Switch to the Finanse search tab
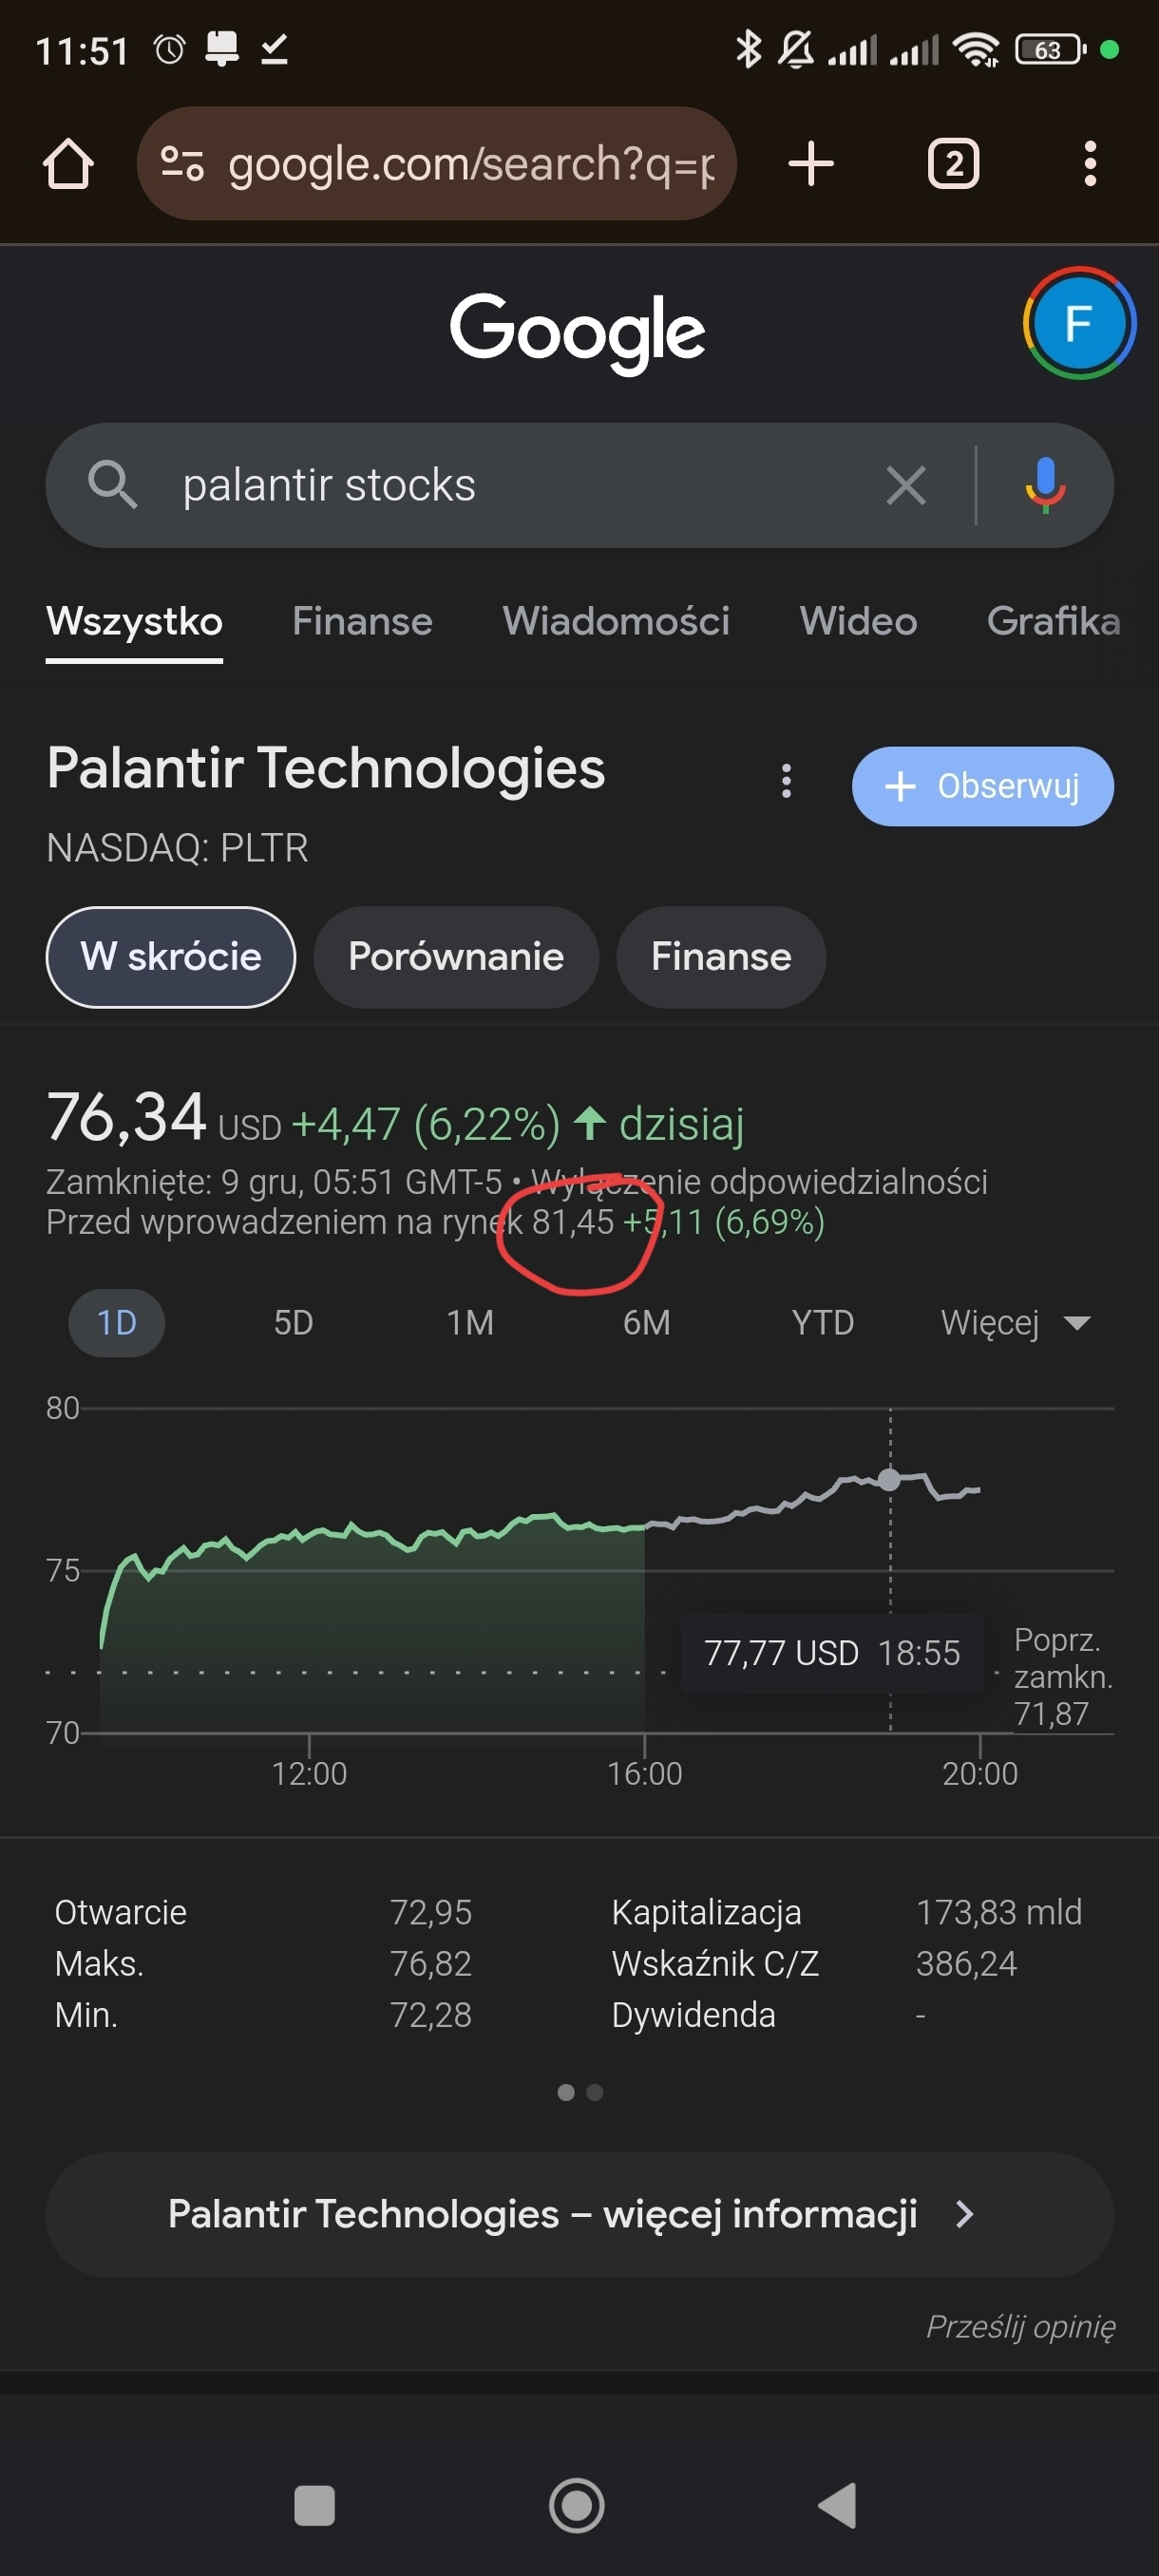The height and width of the screenshot is (2576, 1159). (x=362, y=622)
